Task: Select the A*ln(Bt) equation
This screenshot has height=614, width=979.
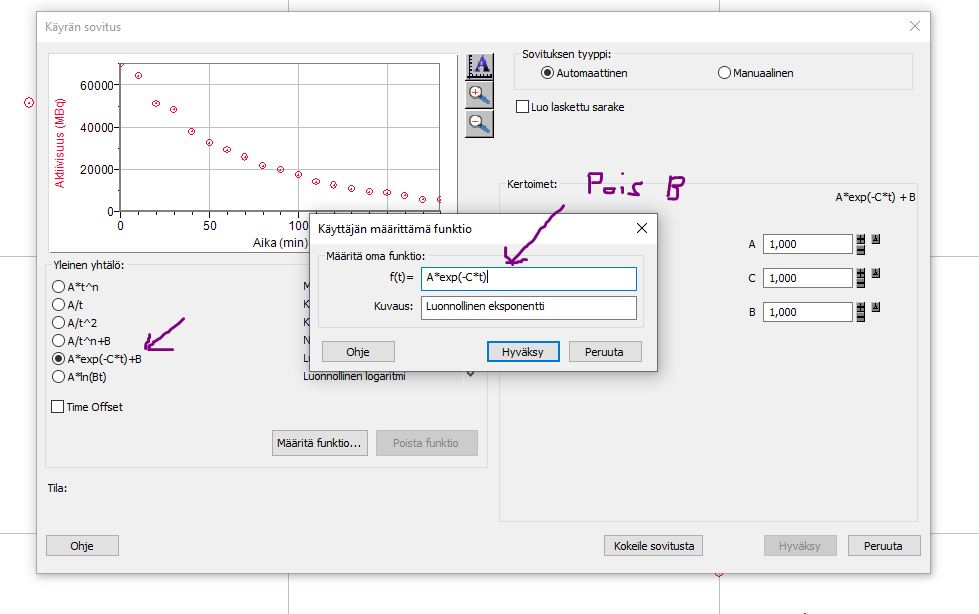Action: click(58, 376)
